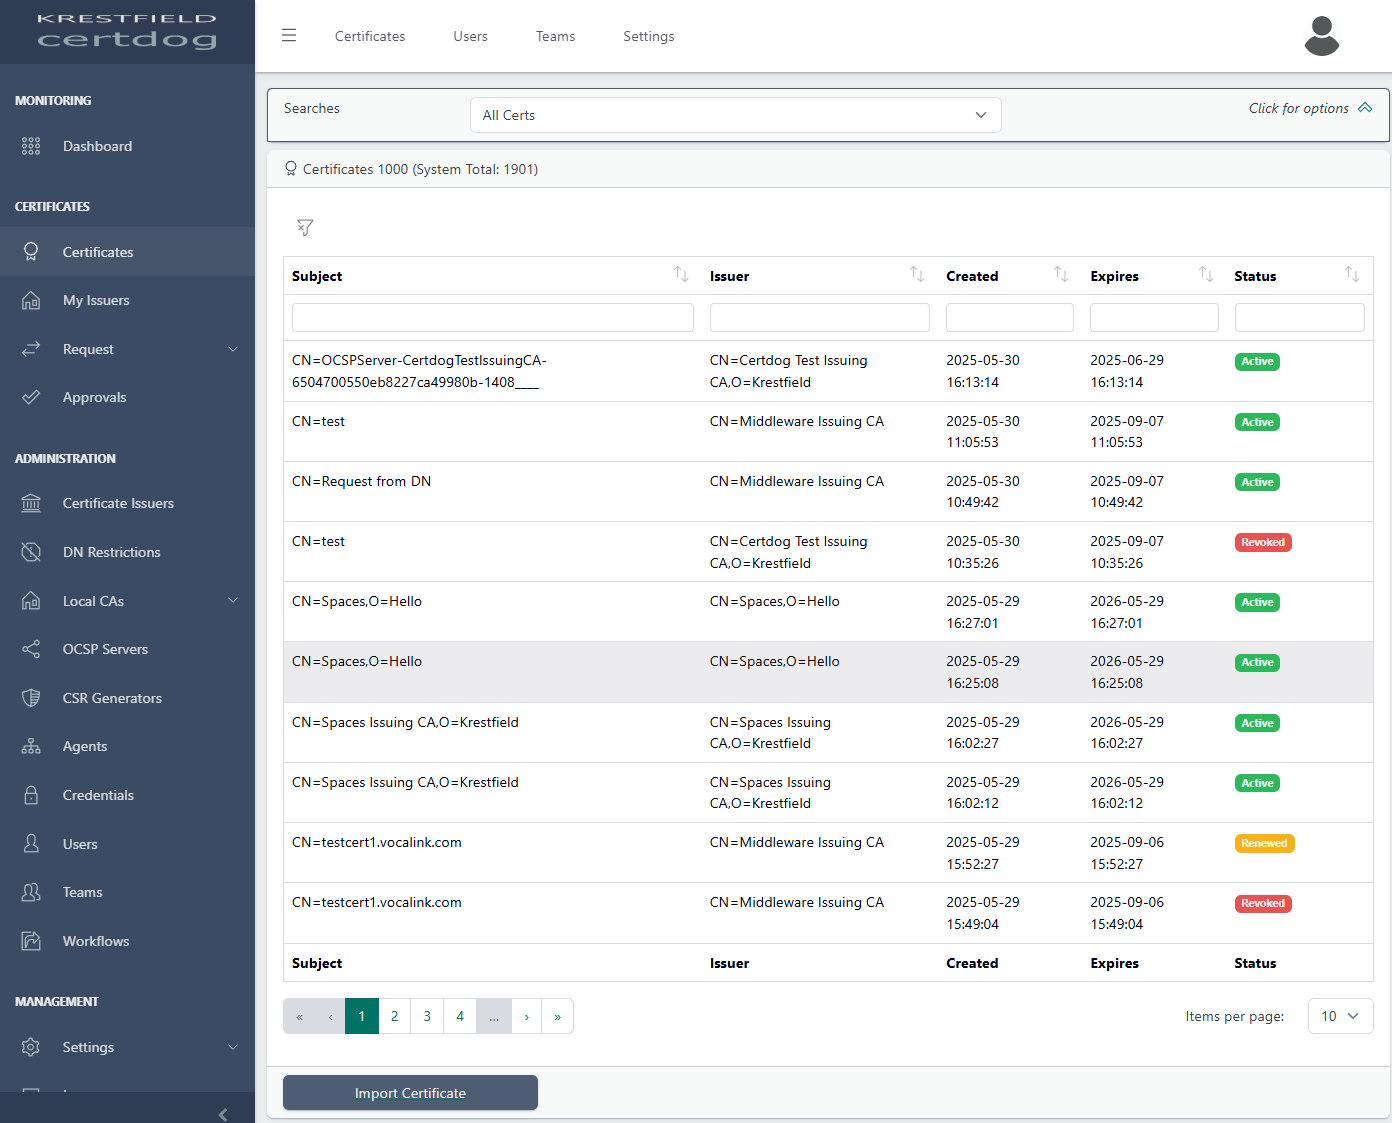Click Revoked badge for 10:35:26 certificate
This screenshot has height=1123, width=1392.
tap(1263, 542)
